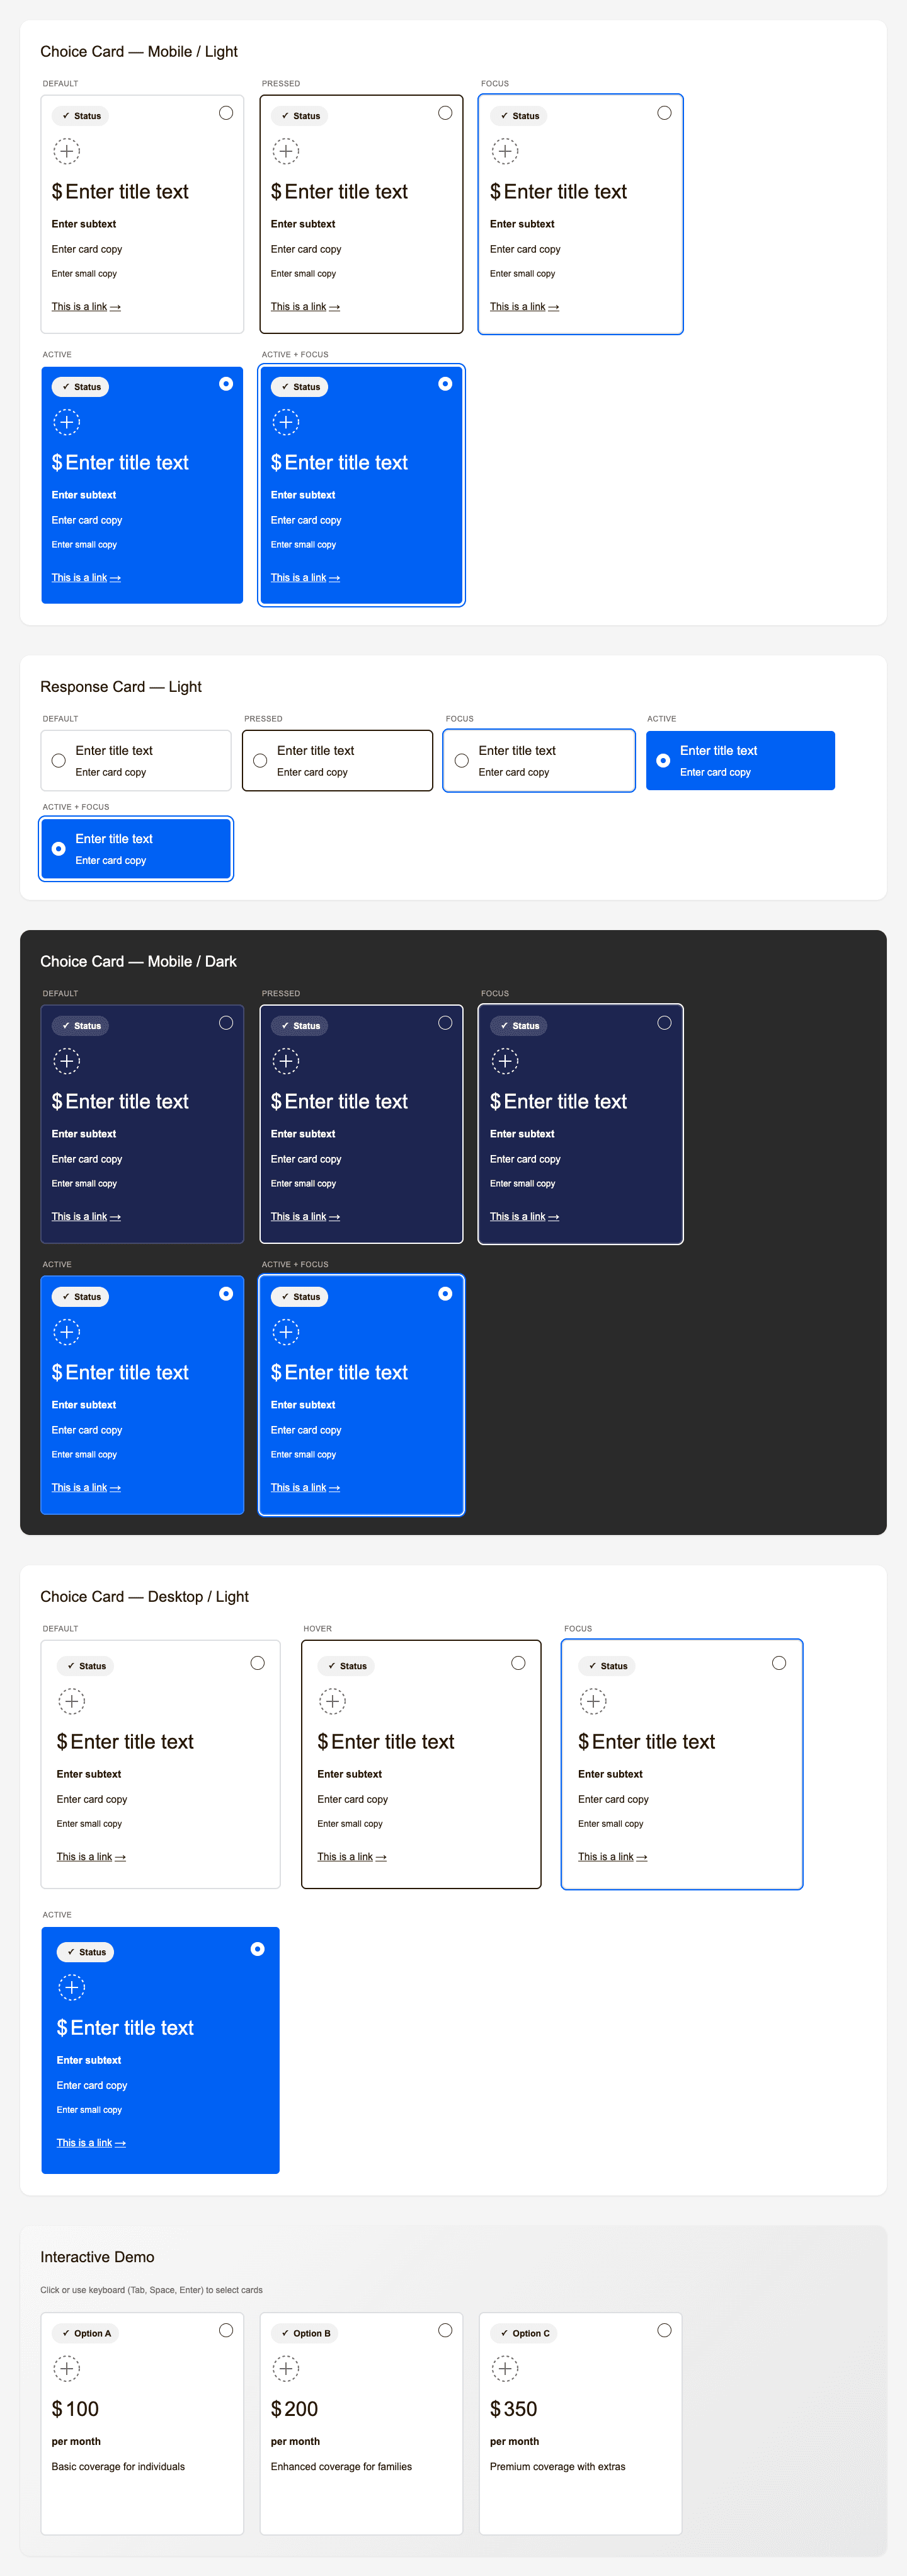Click plus icon in Mobile Light ACTIVE + FOCUS card
This screenshot has width=907, height=2576.
pyautogui.click(x=286, y=423)
